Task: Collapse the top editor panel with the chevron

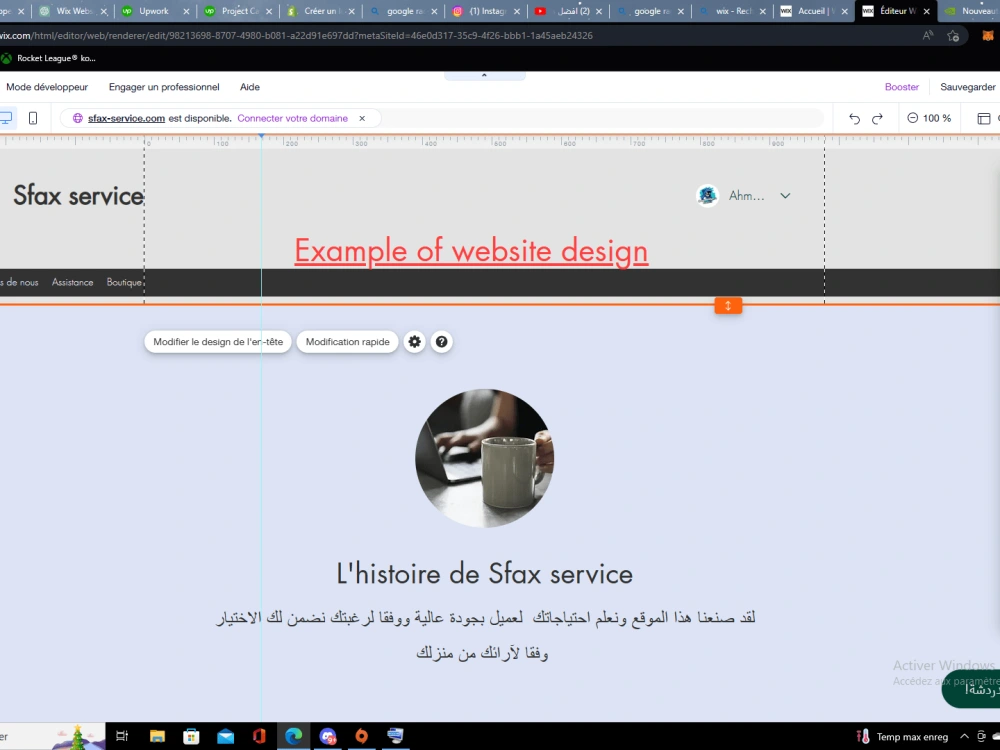Action: click(485, 73)
